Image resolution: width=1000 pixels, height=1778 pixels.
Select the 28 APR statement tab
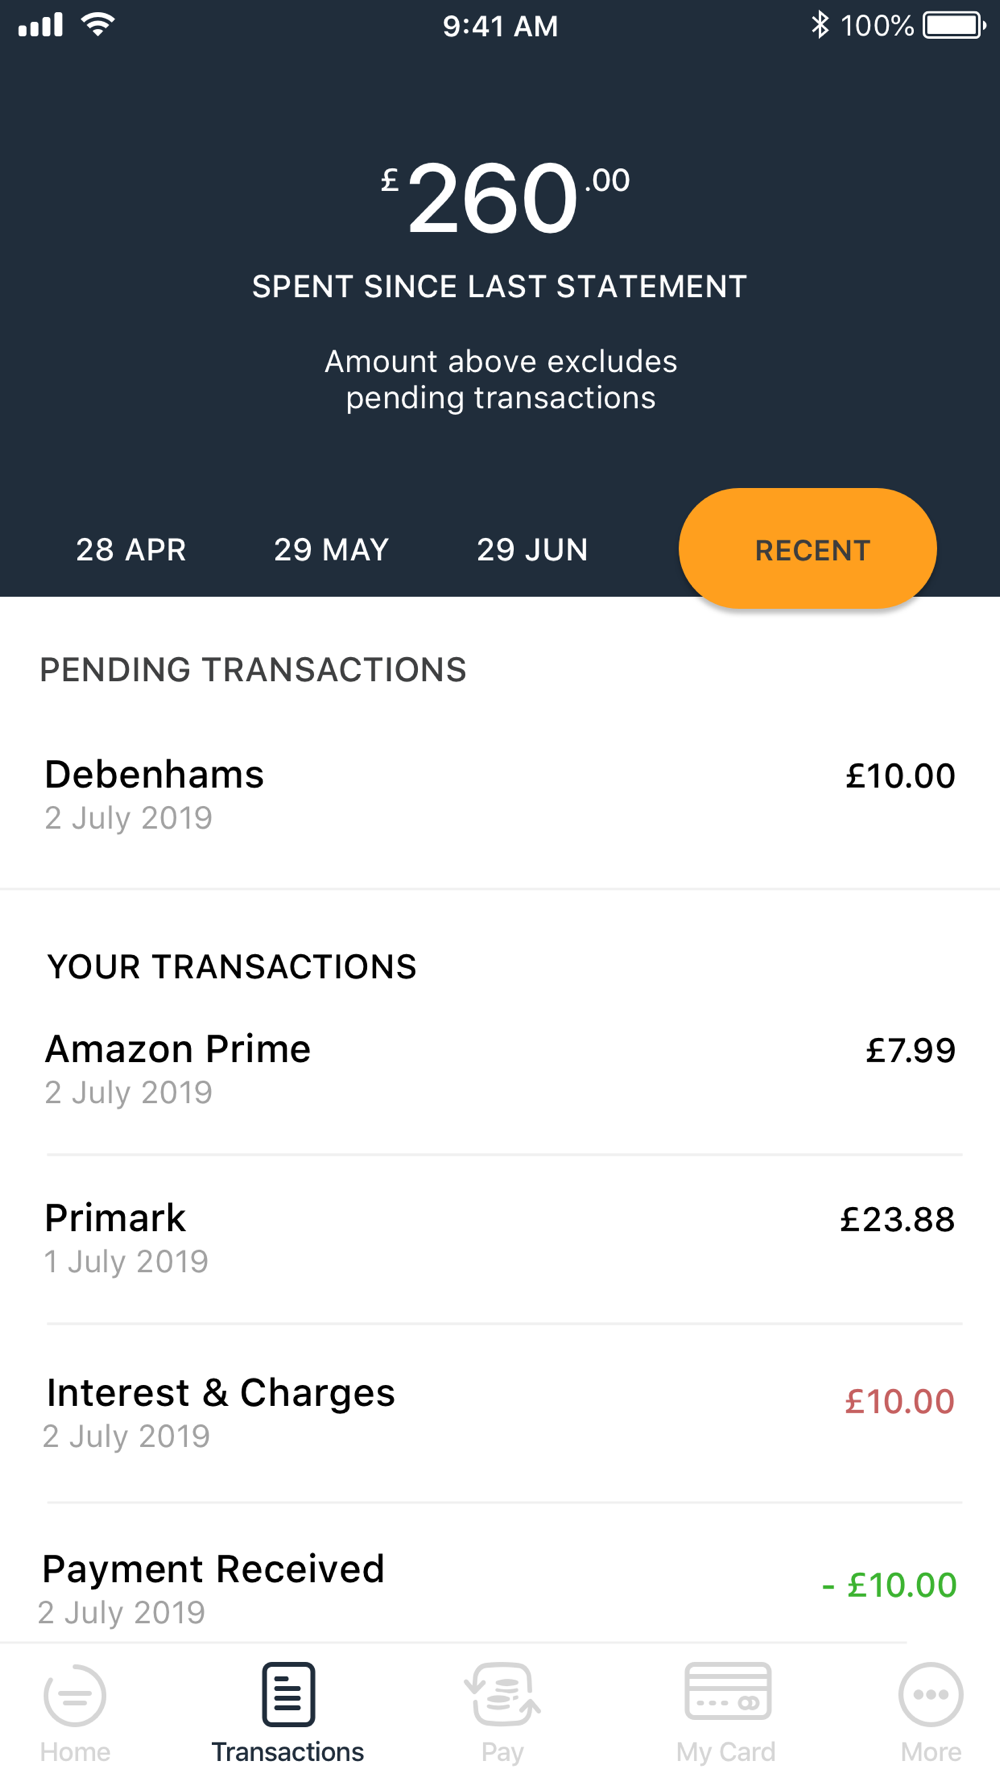click(x=131, y=550)
